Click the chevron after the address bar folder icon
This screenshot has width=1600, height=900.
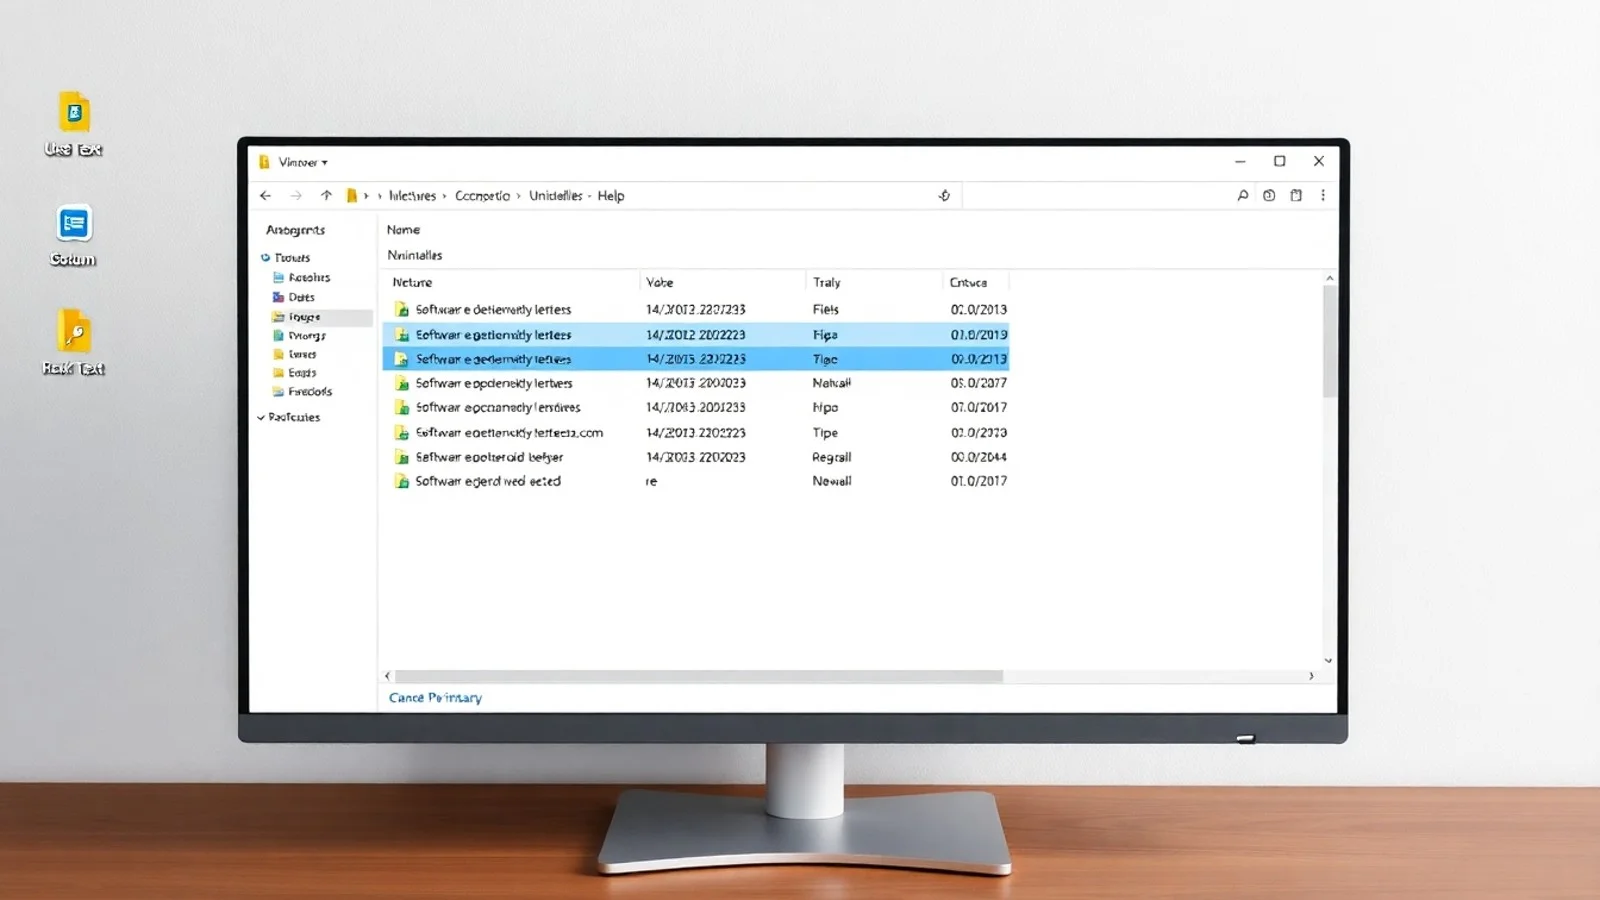(366, 196)
